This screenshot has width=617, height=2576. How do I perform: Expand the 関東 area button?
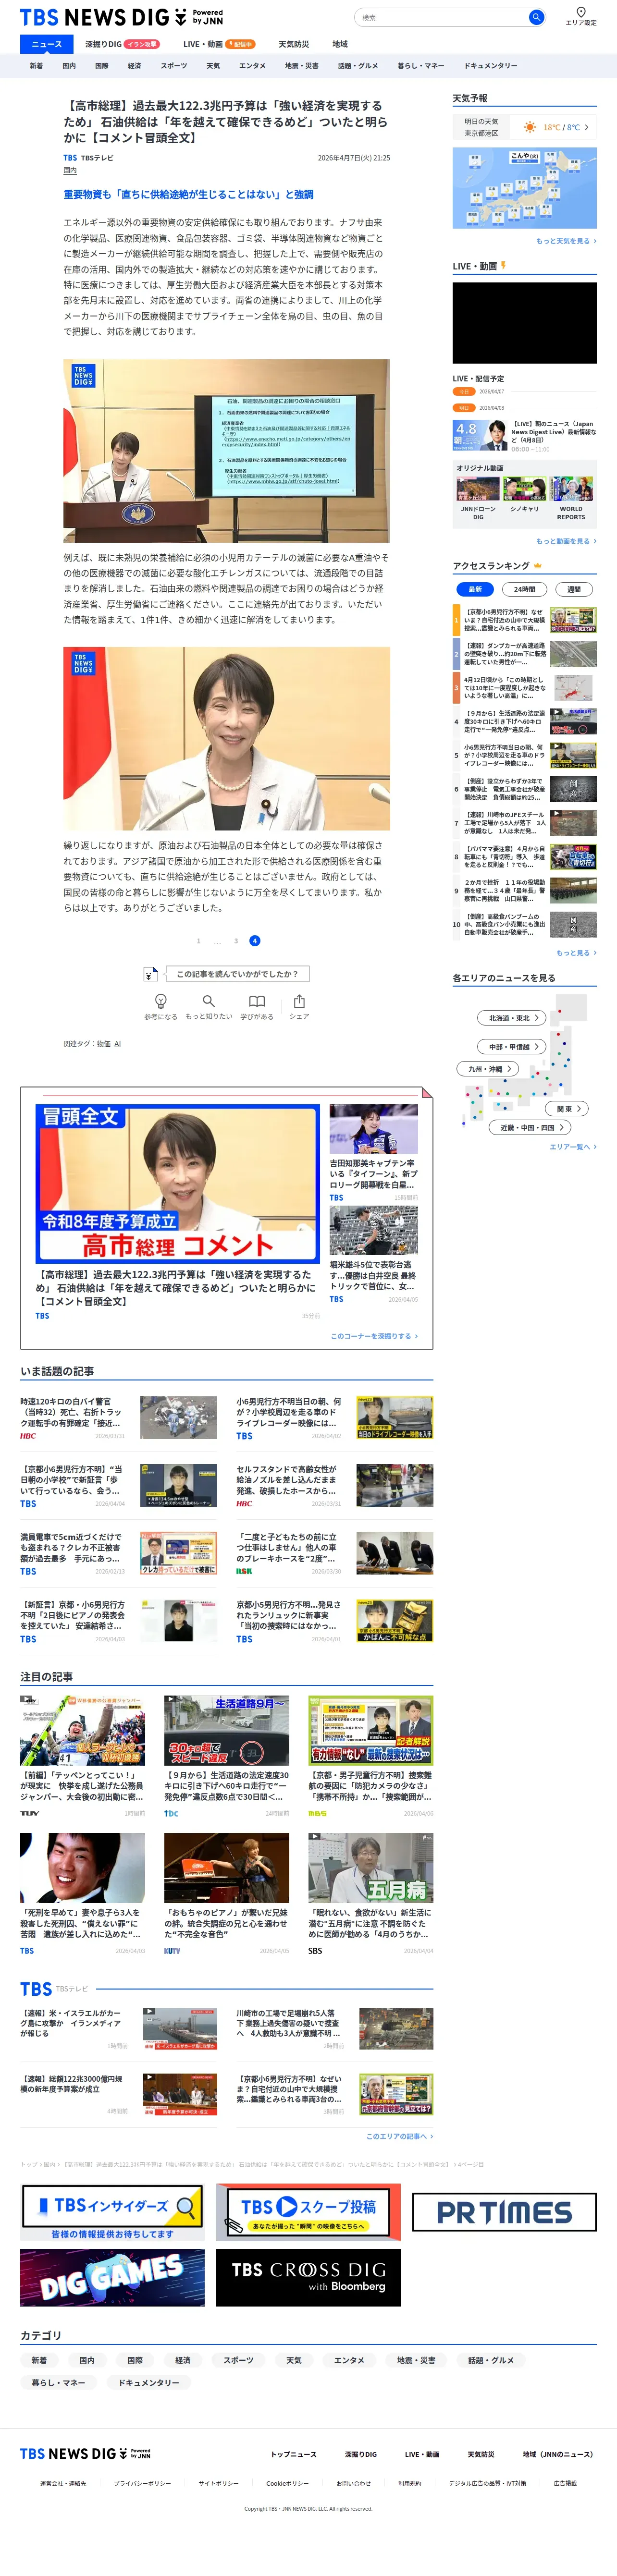click(x=568, y=1109)
